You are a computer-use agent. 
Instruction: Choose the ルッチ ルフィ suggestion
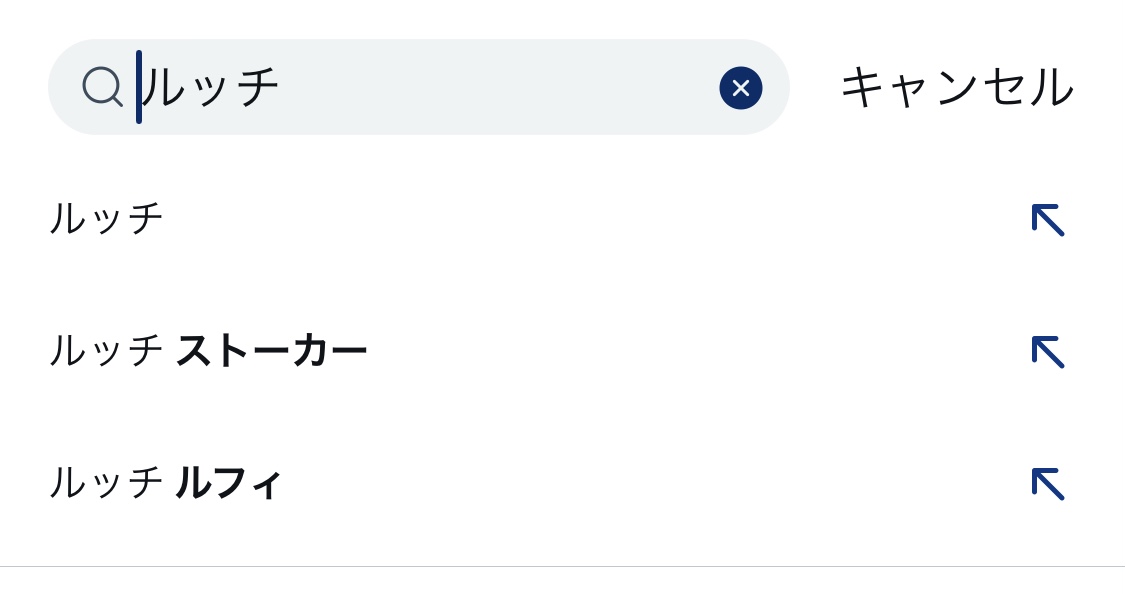click(x=166, y=483)
